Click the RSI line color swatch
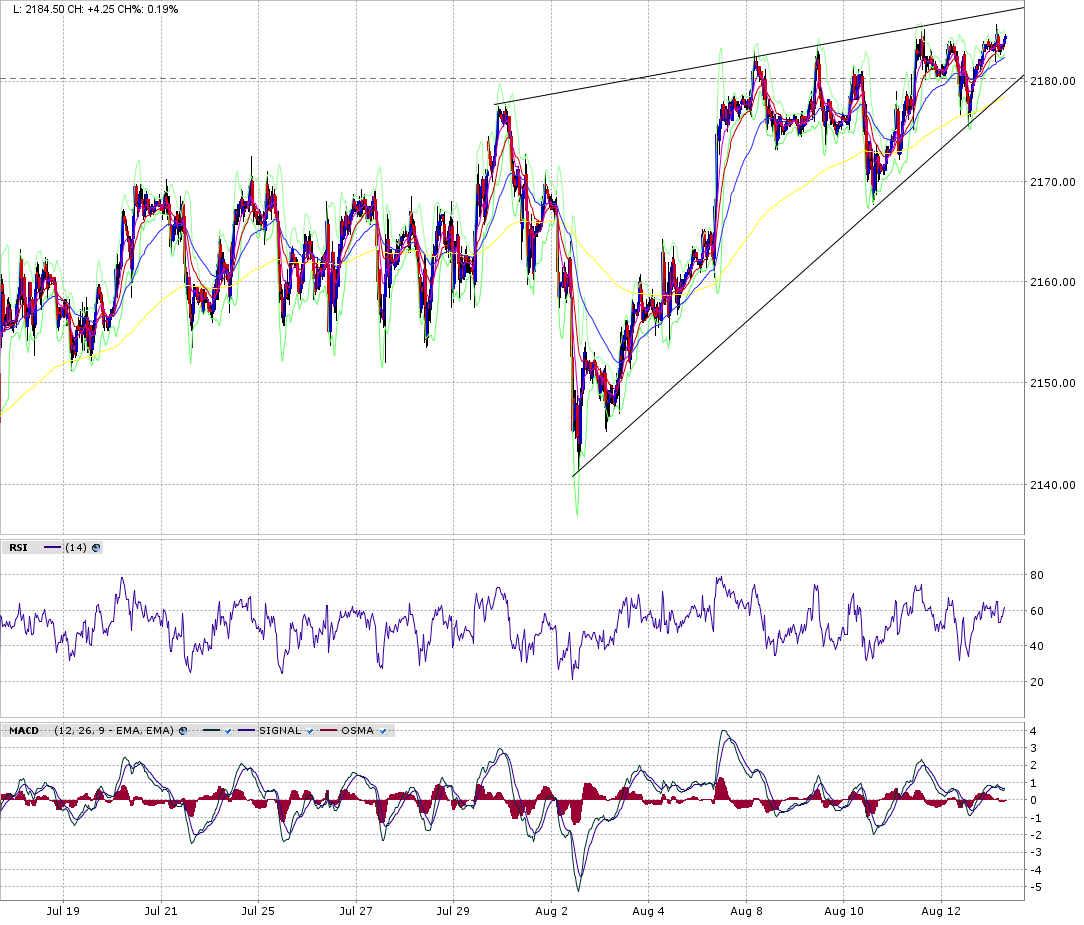The height and width of the screenshot is (925, 1084). (x=52, y=547)
